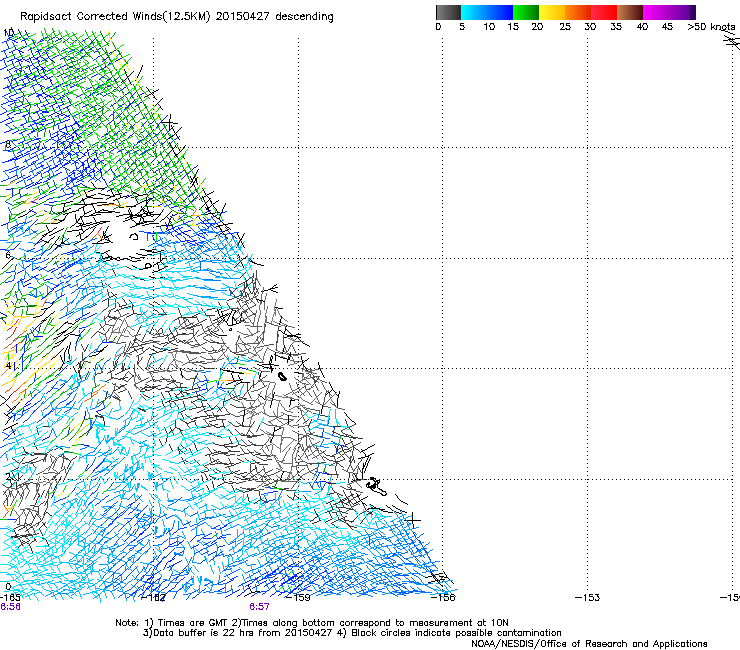The image size is (740, 650).
Task: Click the word 'descending' in the title
Action: coord(304,17)
